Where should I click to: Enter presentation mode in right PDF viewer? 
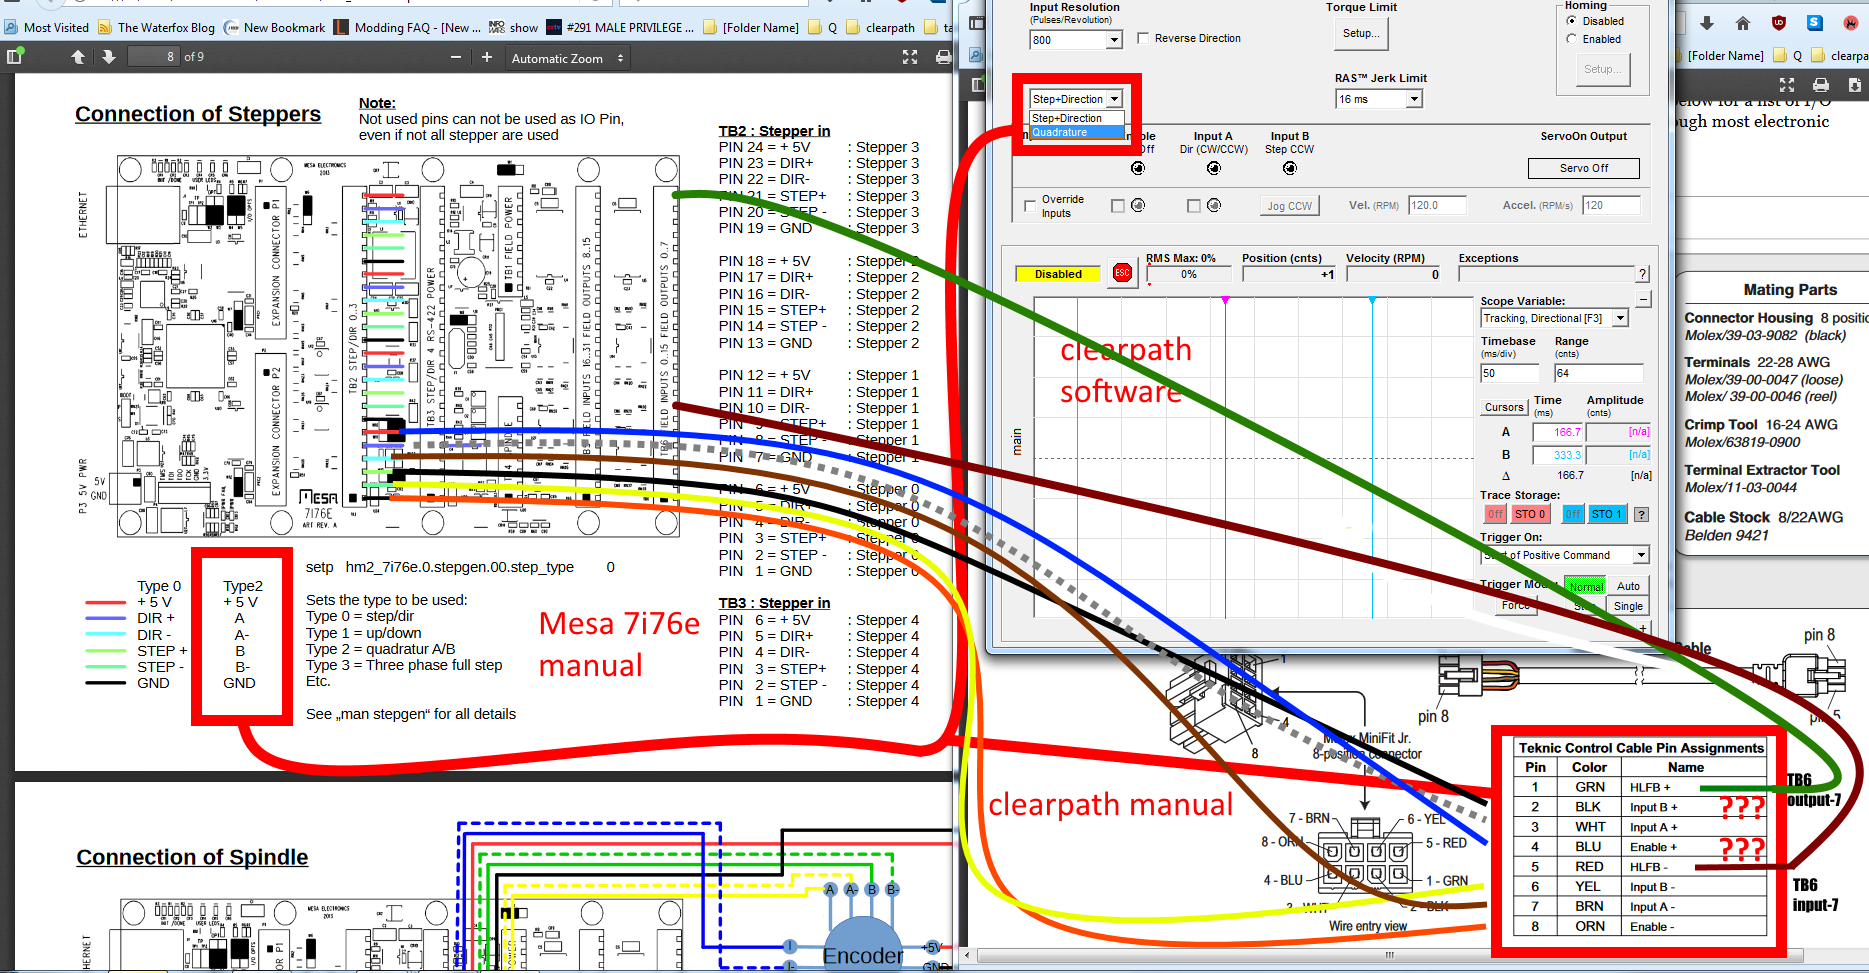point(1787,85)
